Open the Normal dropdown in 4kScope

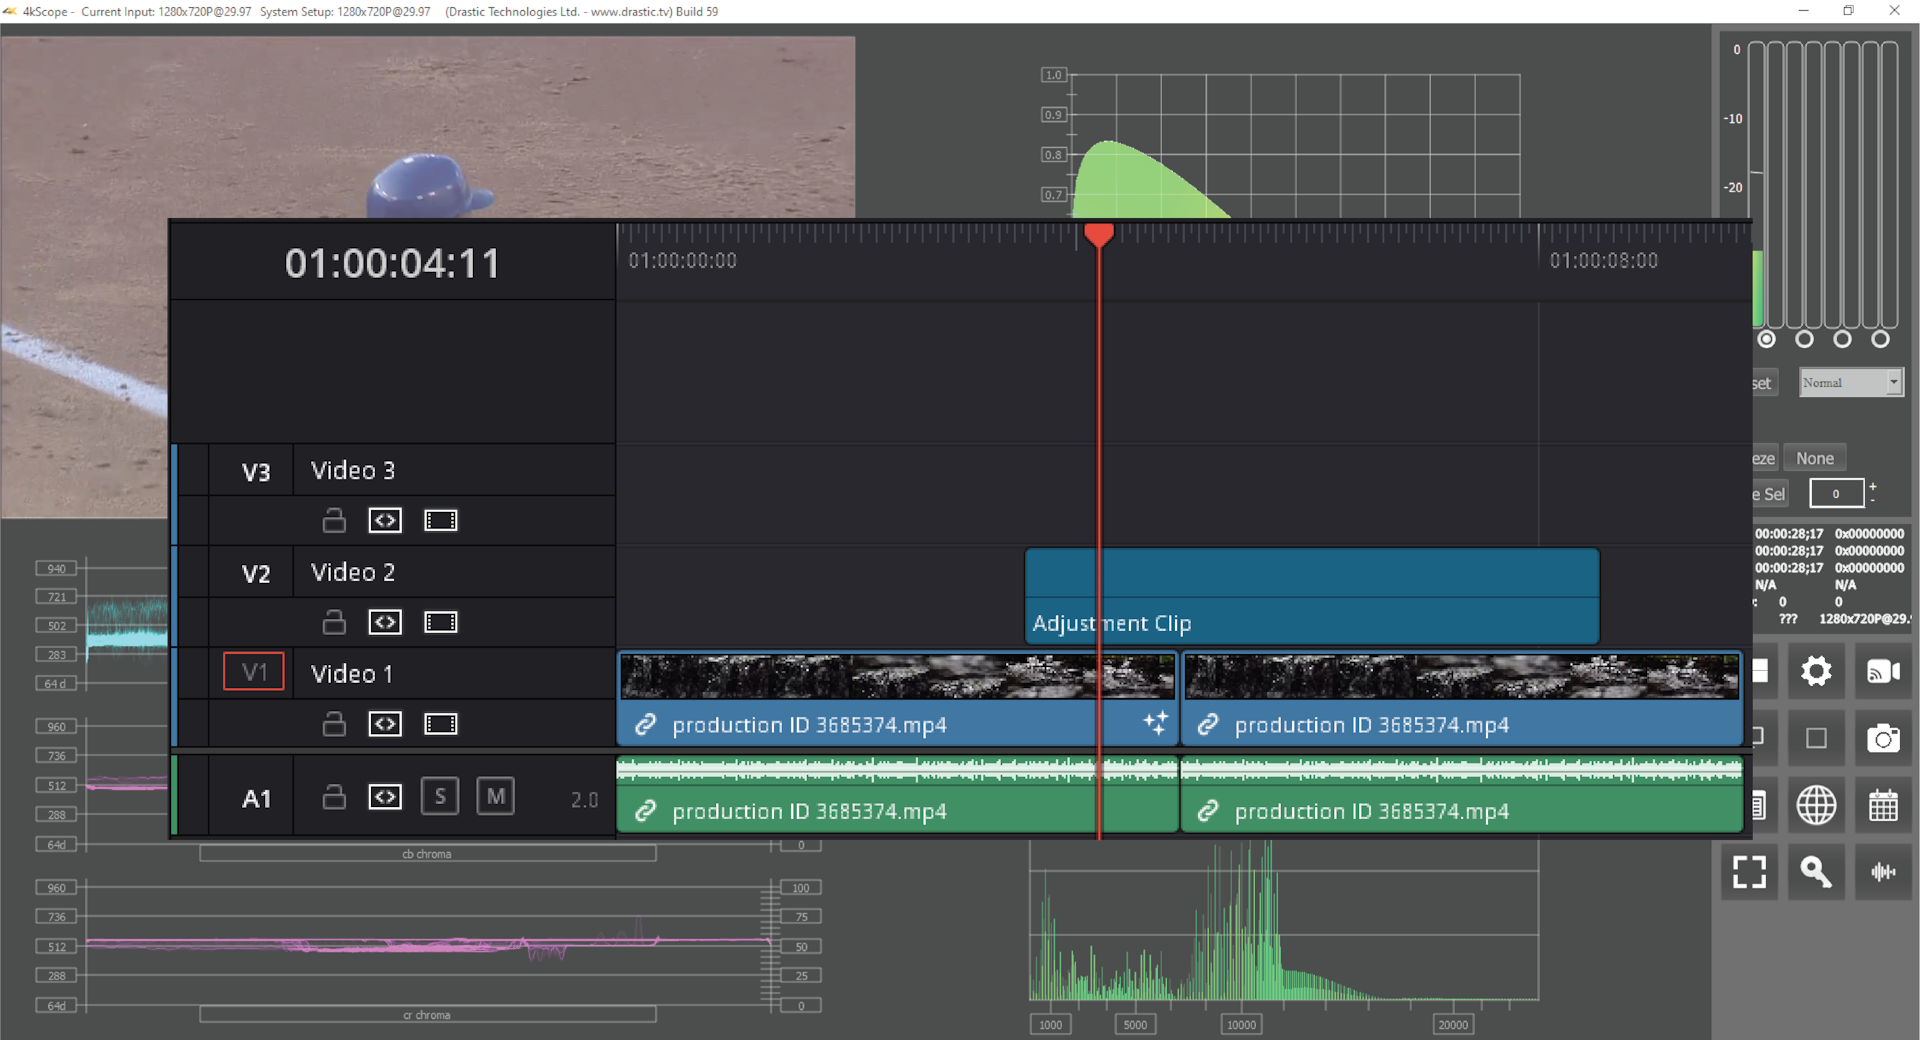click(1851, 382)
